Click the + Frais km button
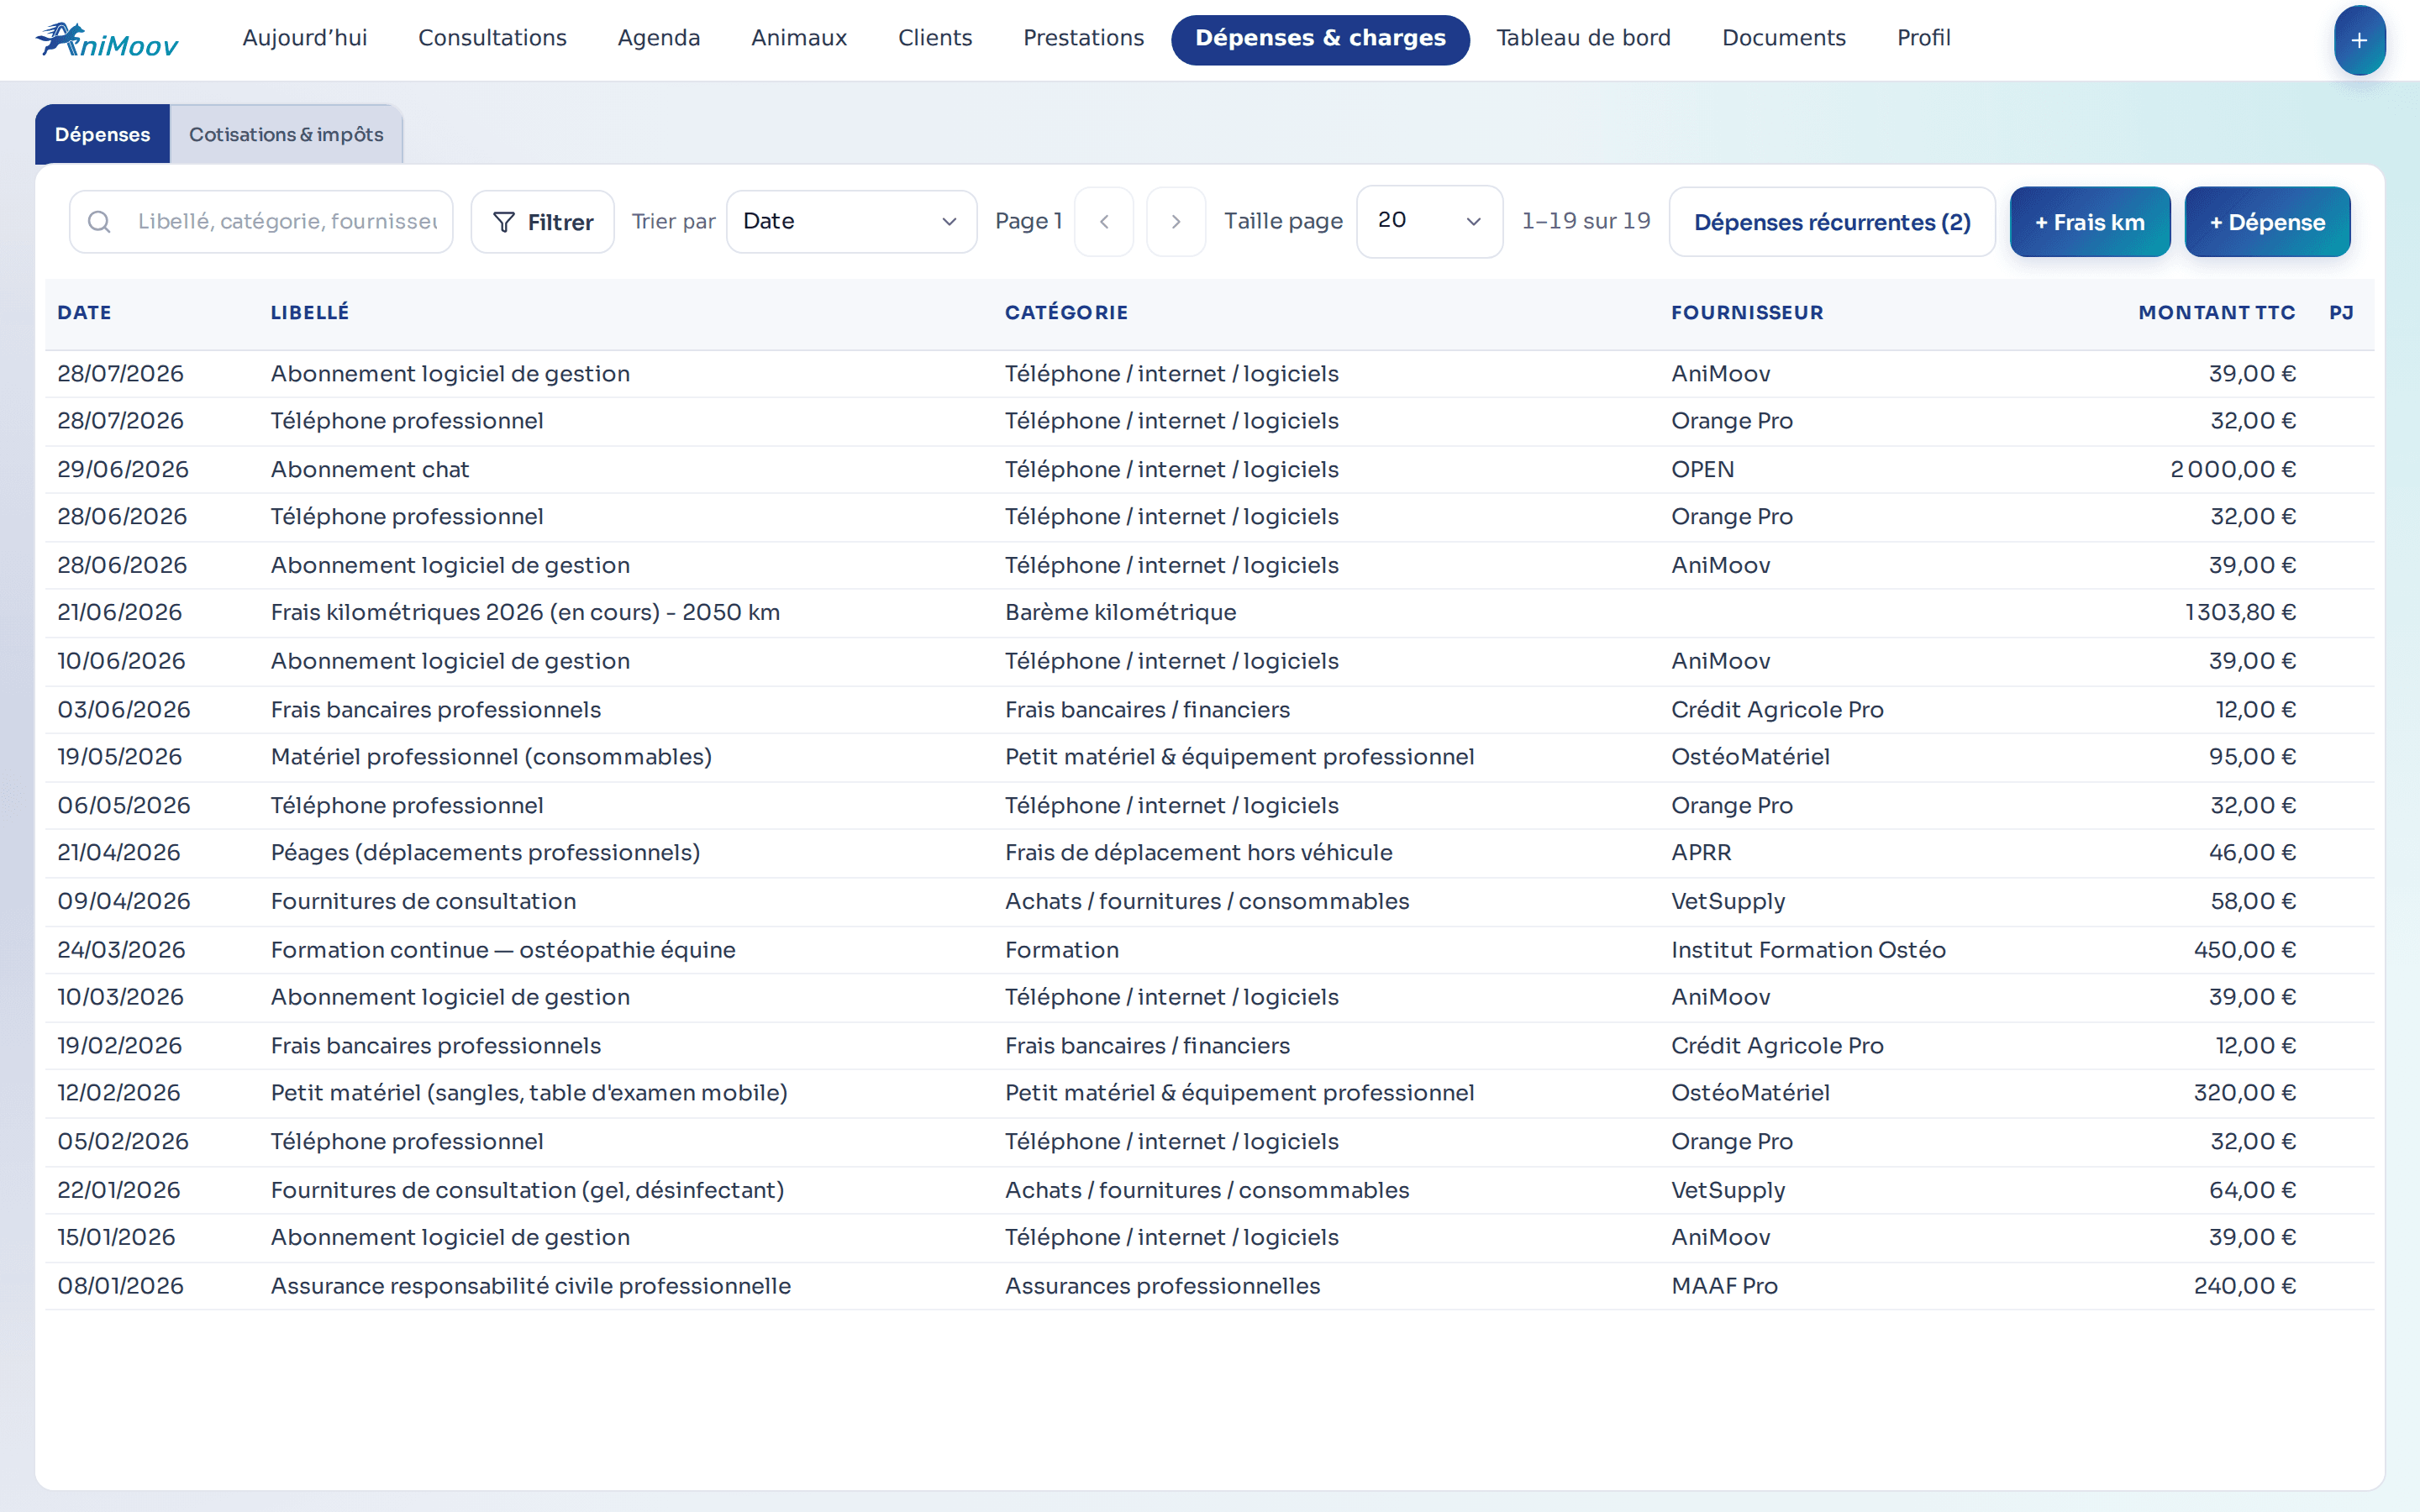Screen dimensions: 2420x1512 (x=2090, y=222)
